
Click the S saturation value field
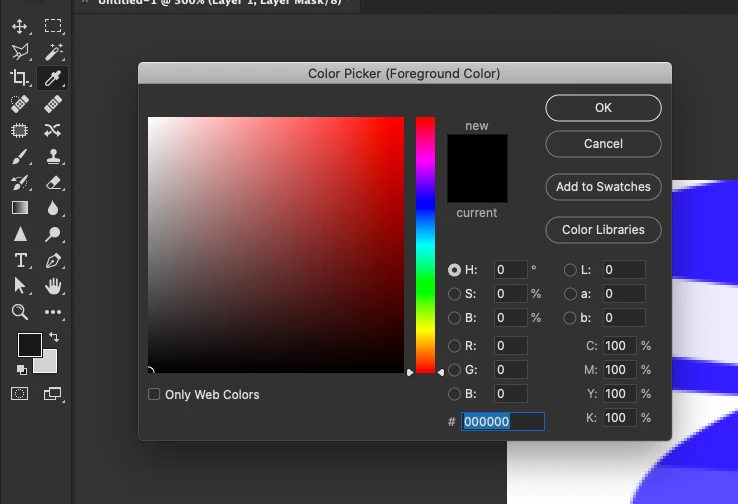[511, 294]
